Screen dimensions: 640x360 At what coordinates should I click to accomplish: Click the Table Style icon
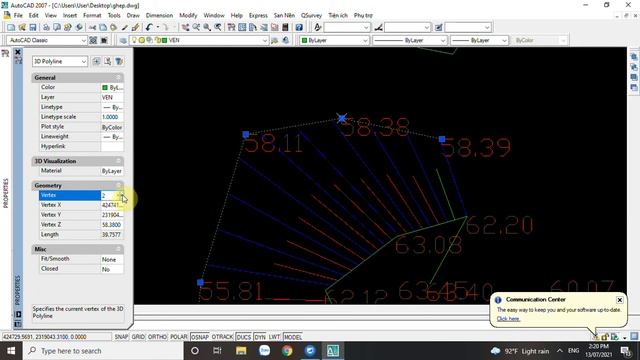[438, 27]
